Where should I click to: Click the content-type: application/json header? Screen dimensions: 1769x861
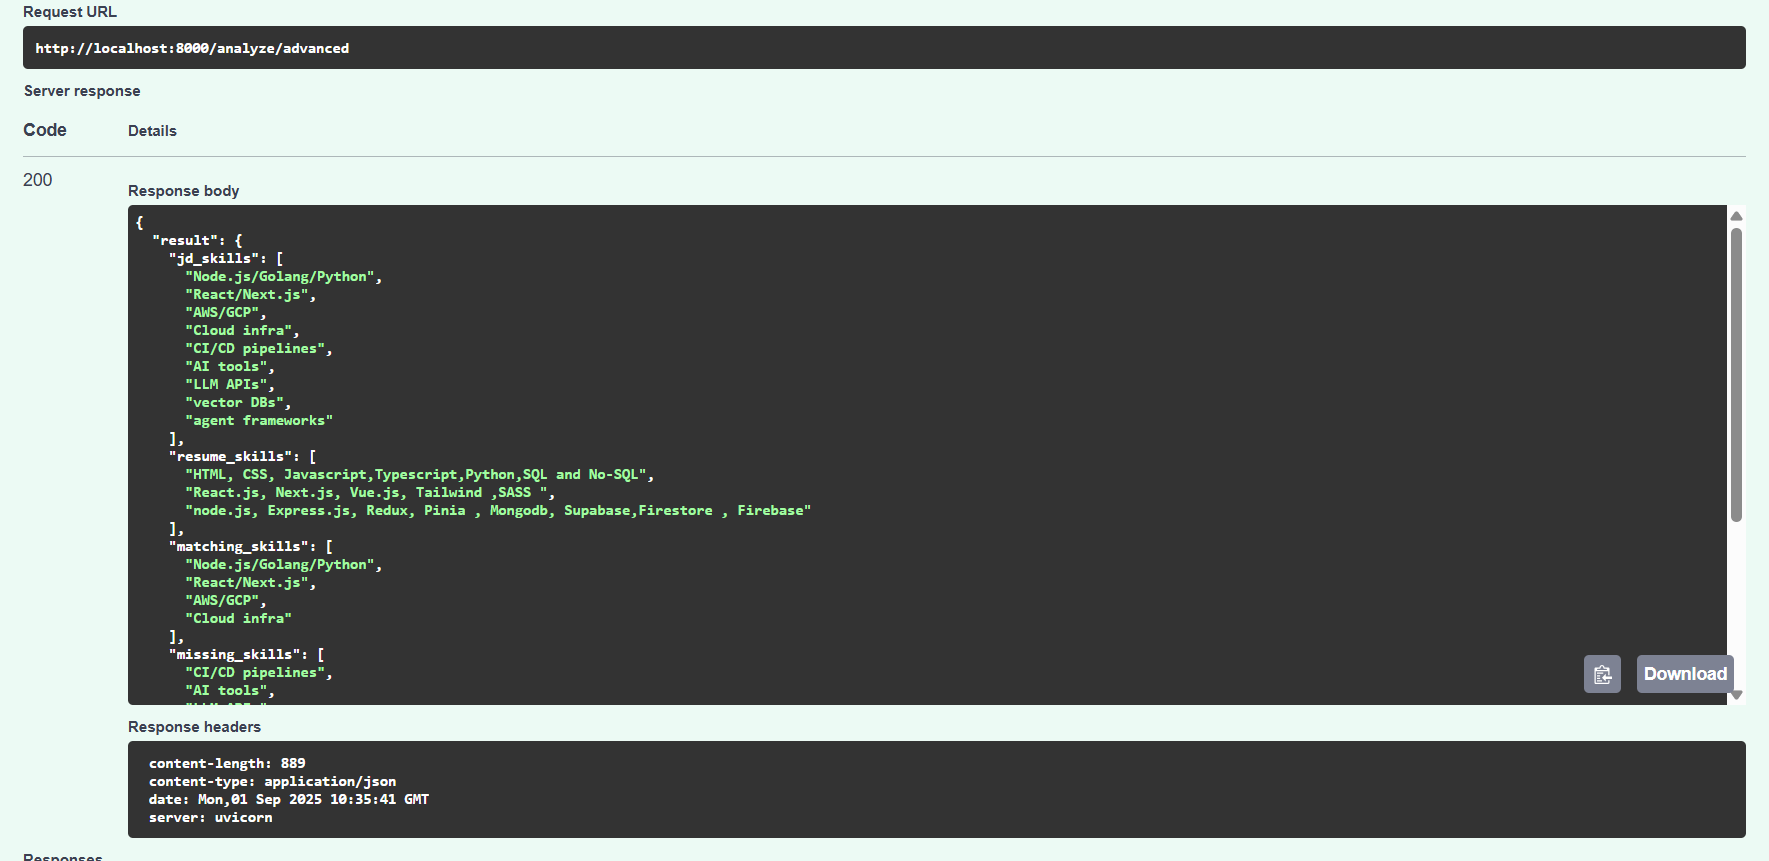click(272, 781)
